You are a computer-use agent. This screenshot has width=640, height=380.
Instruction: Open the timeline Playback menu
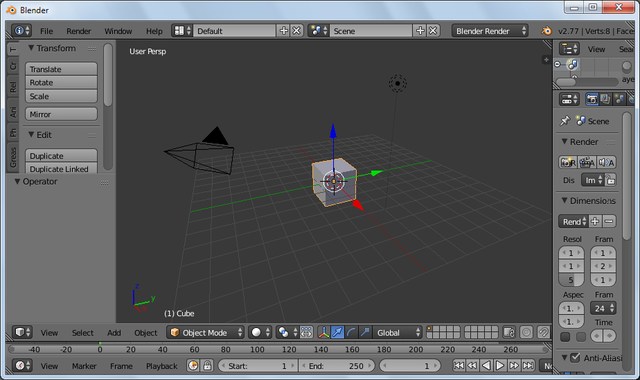pyautogui.click(x=162, y=366)
